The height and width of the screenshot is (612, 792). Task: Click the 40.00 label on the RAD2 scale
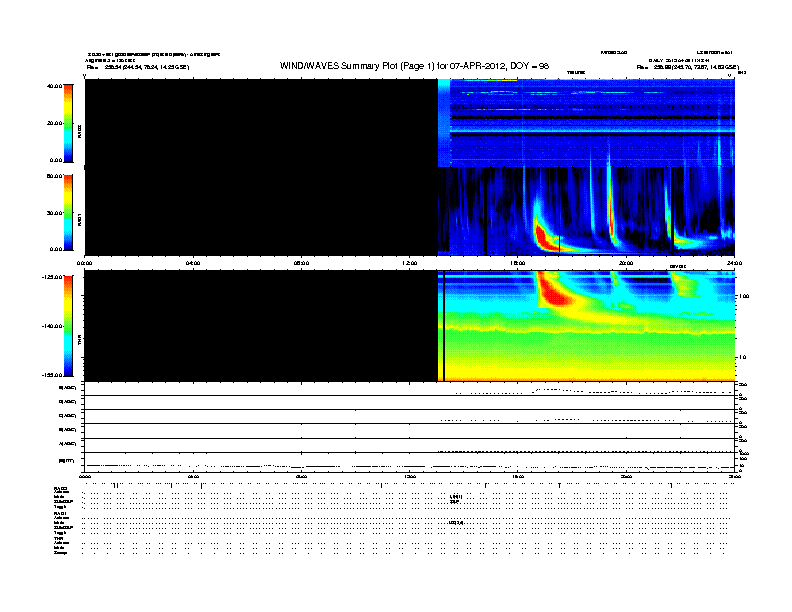pyautogui.click(x=54, y=86)
